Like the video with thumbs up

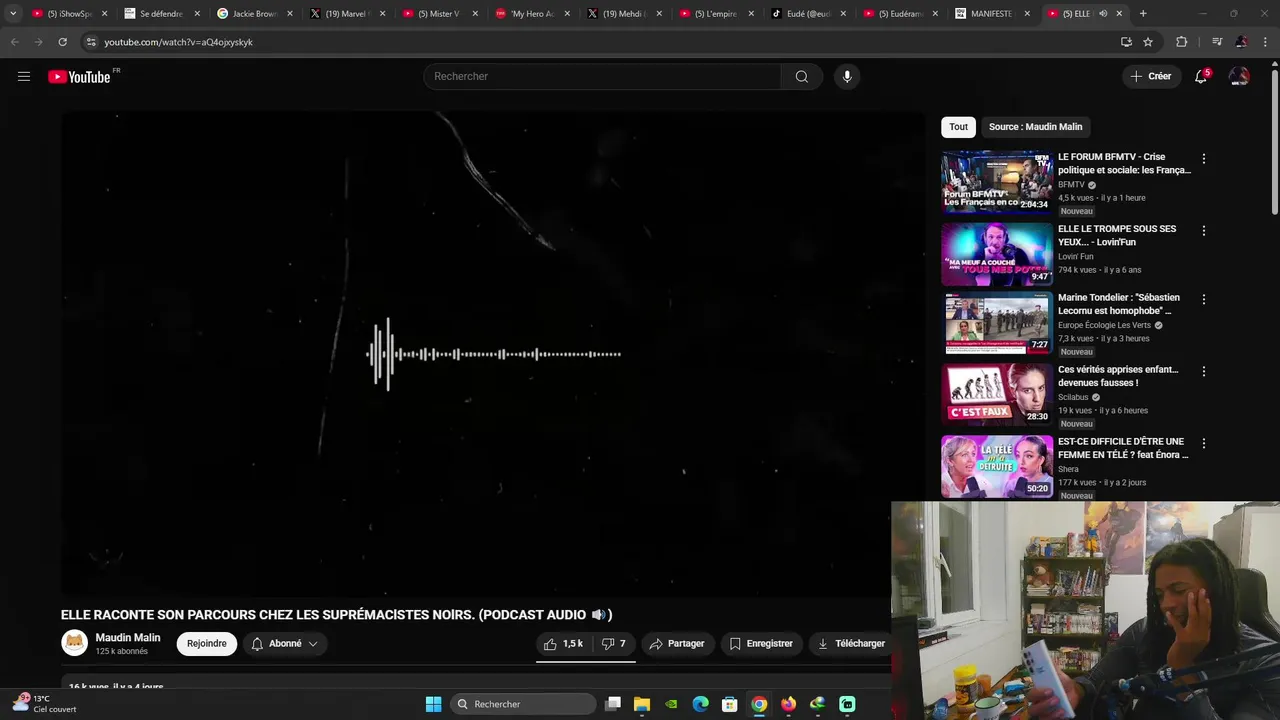click(x=563, y=644)
